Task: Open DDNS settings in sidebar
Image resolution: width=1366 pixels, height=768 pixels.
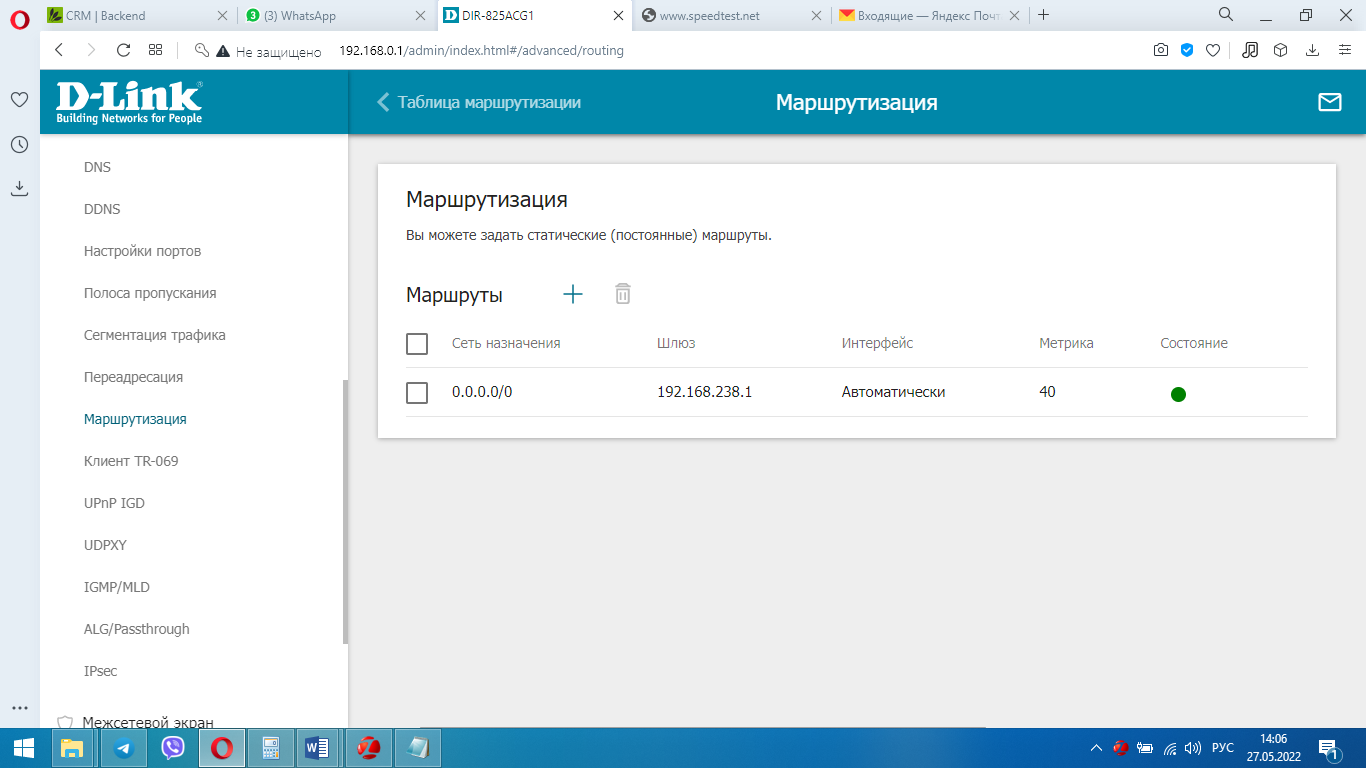Action: point(102,209)
